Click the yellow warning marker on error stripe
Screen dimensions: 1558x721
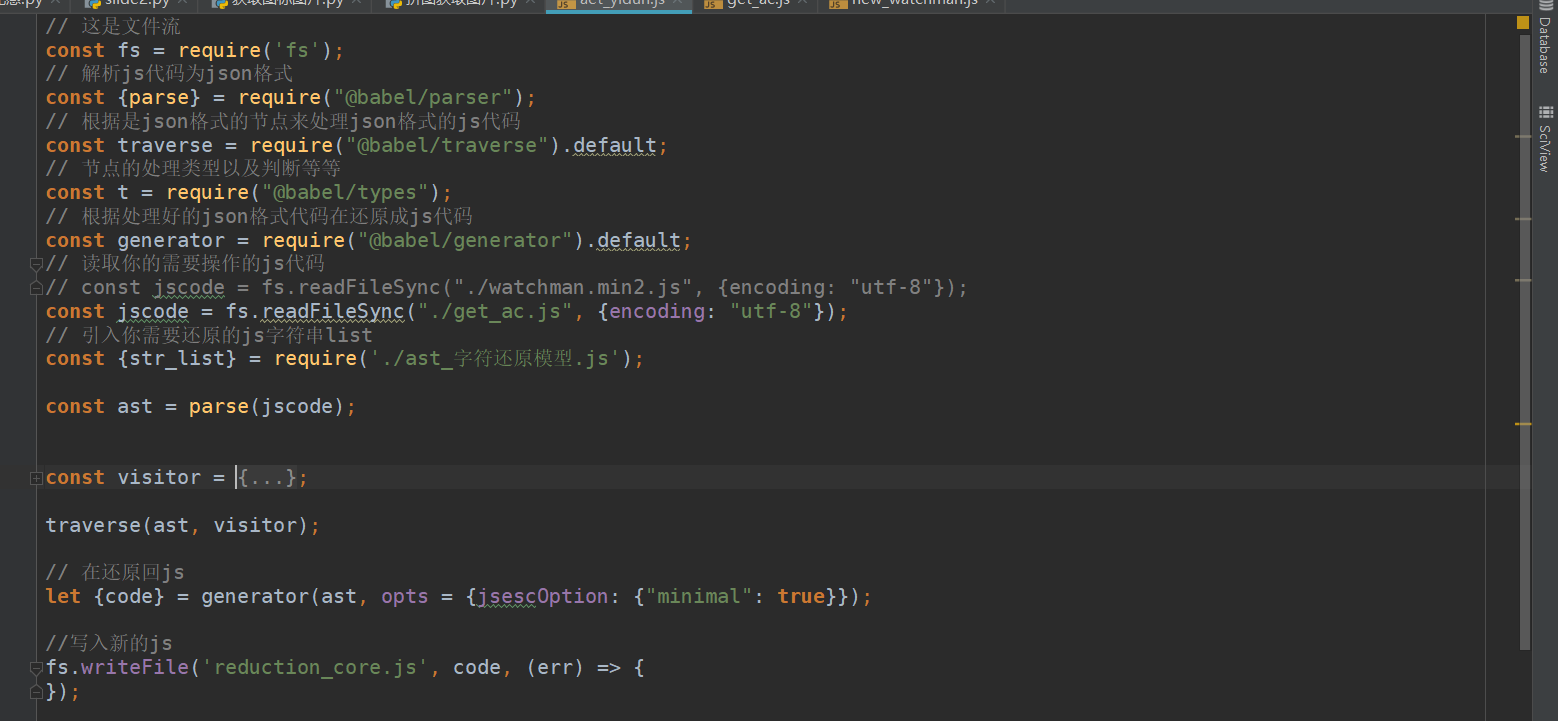[1523, 424]
